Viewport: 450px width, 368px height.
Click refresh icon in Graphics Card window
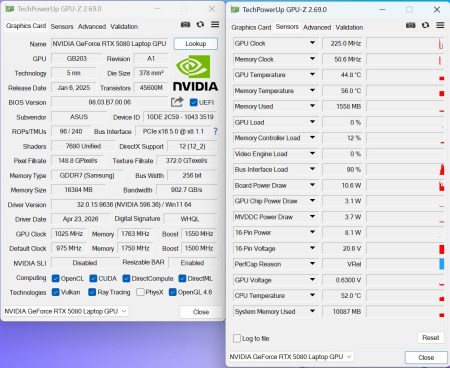(x=200, y=24)
